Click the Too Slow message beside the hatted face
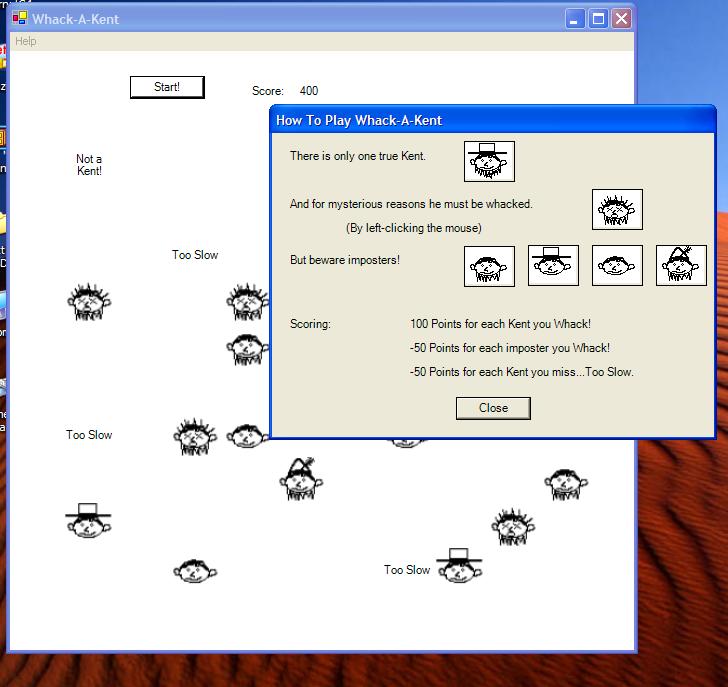Screen dimensions: 728x687 pyautogui.click(x=407, y=570)
